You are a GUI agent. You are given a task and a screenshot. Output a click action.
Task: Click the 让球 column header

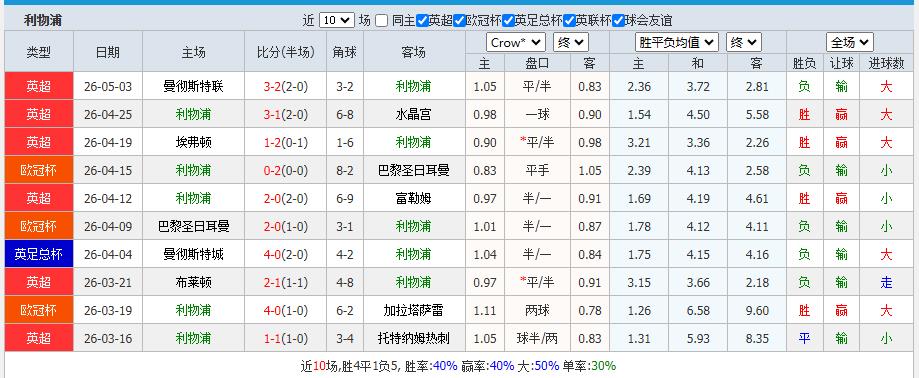842,63
